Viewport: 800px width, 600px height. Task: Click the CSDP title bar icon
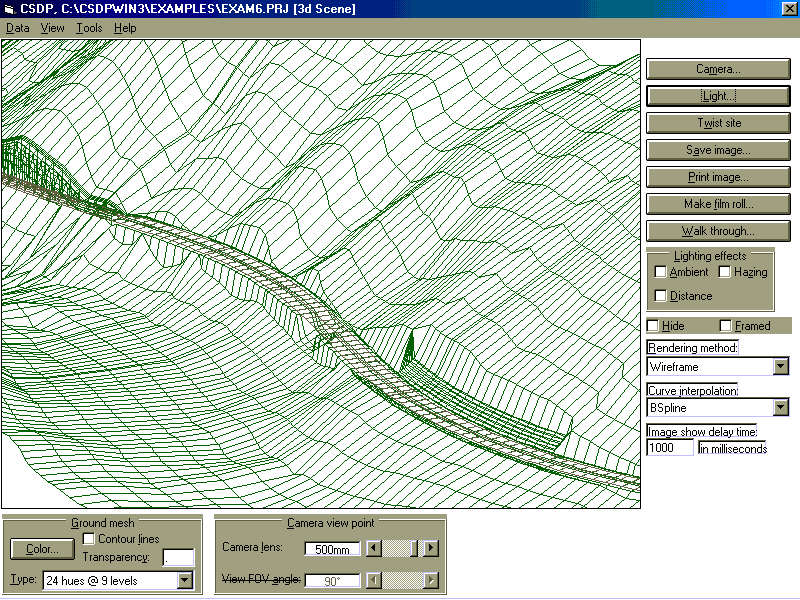point(9,9)
